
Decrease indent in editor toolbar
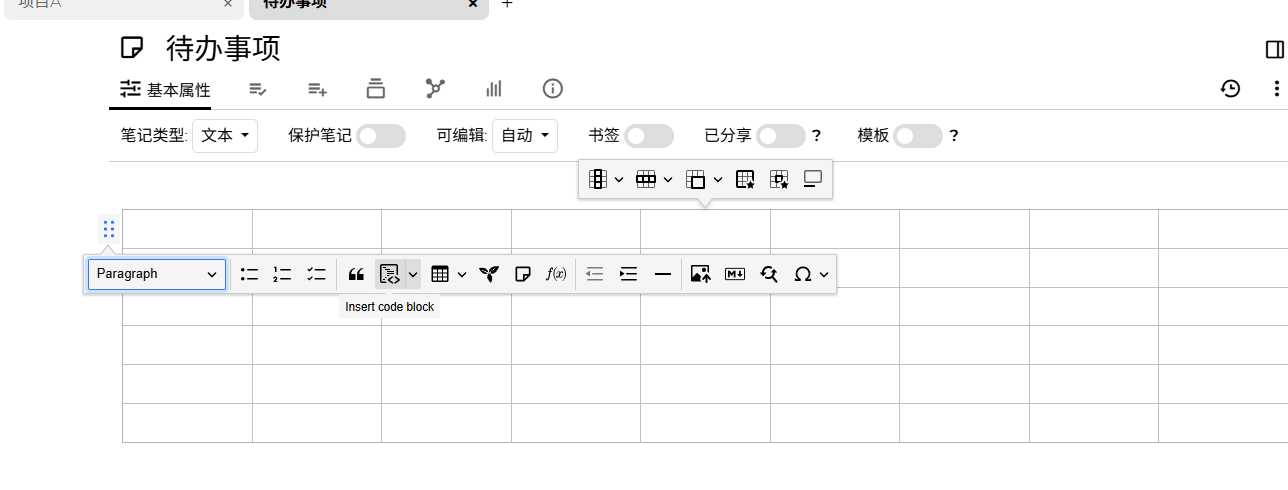pyautogui.click(x=595, y=274)
